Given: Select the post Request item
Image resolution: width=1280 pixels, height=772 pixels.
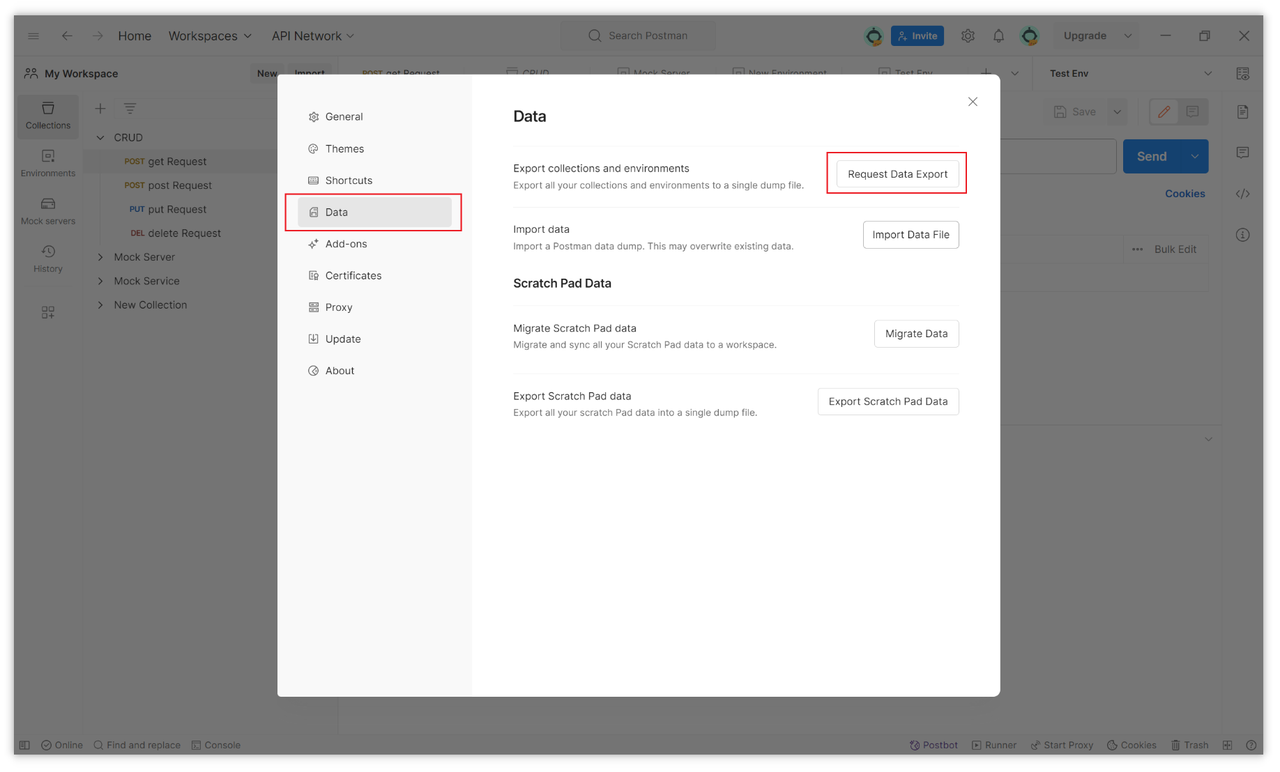Looking at the screenshot, I should (x=180, y=186).
